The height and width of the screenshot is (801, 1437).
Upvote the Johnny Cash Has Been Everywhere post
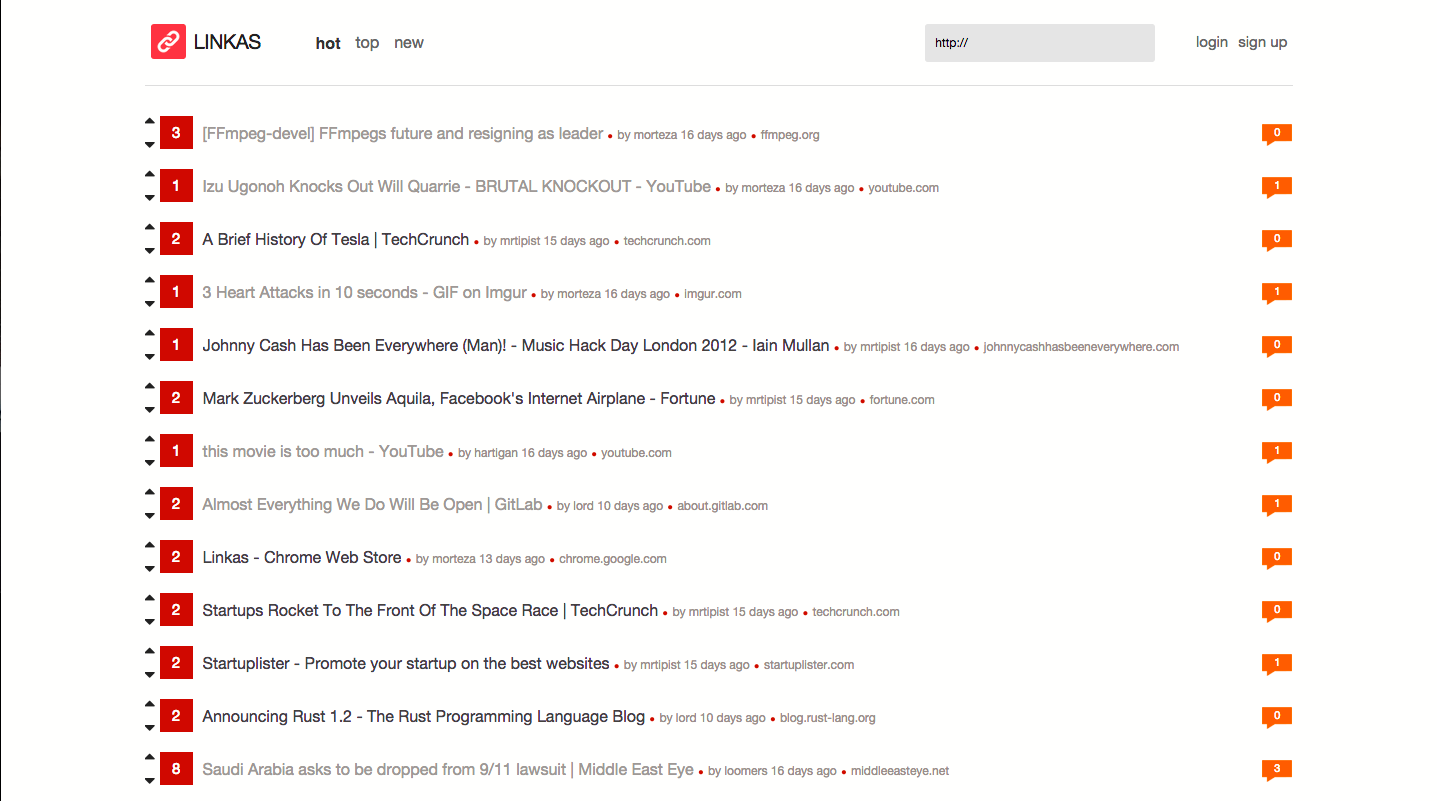150,333
